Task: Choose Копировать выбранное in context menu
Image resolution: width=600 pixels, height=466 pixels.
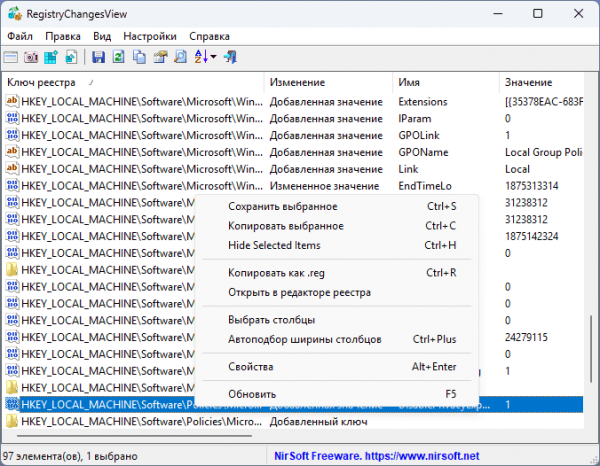Action: 337,226
